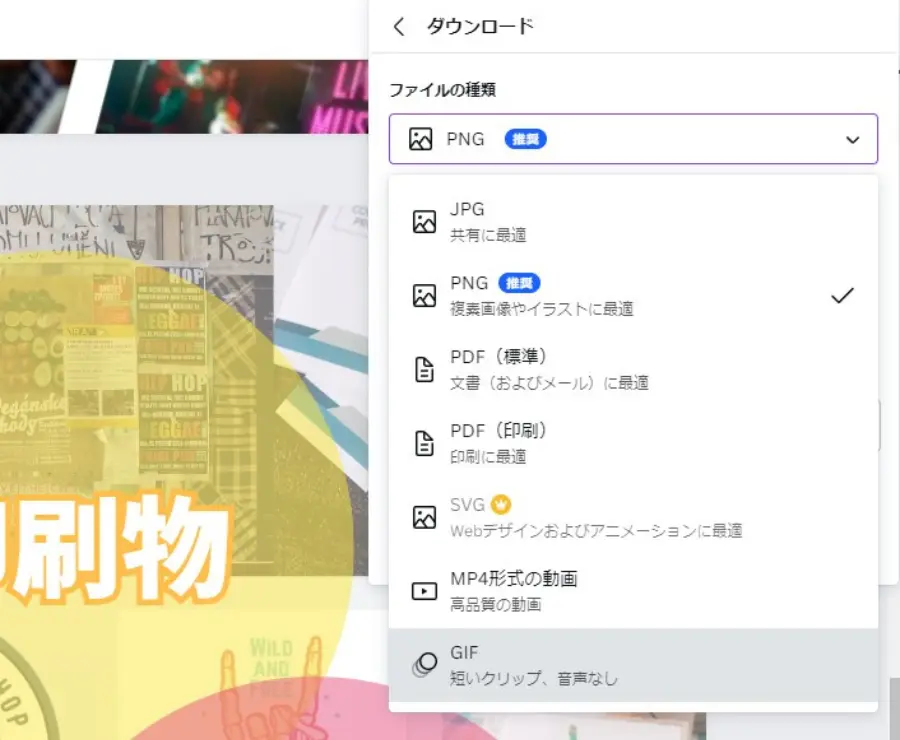Click the MP4 video play icon
The width and height of the screenshot is (900, 740).
click(x=424, y=591)
